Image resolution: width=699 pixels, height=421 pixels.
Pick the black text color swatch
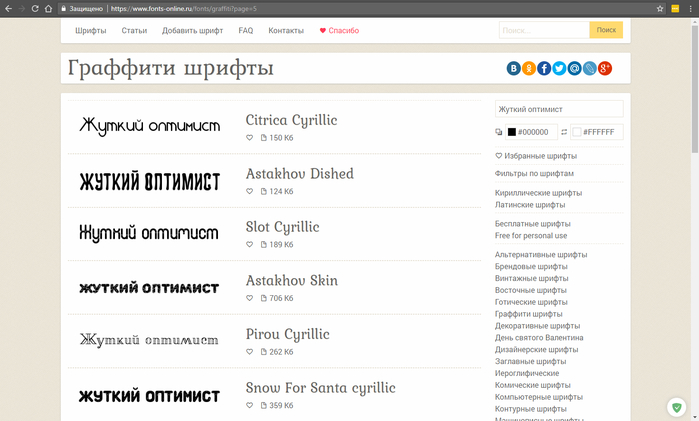coord(512,132)
